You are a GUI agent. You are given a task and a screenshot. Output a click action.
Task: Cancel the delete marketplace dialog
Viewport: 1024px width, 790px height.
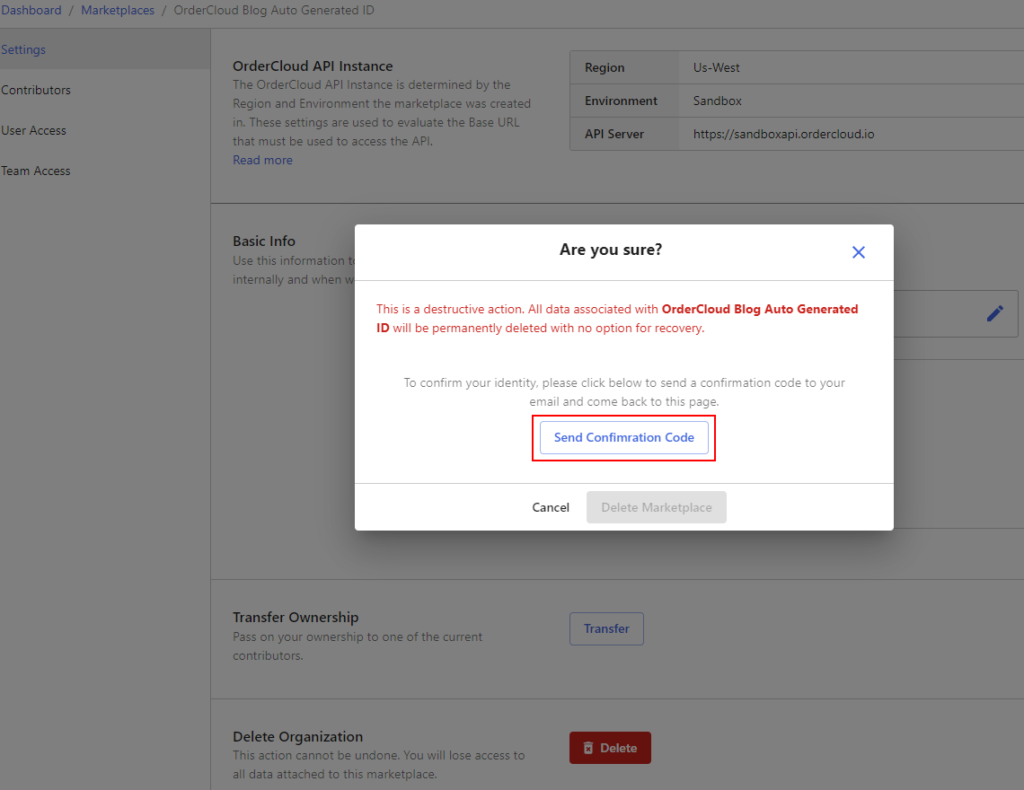click(x=551, y=507)
